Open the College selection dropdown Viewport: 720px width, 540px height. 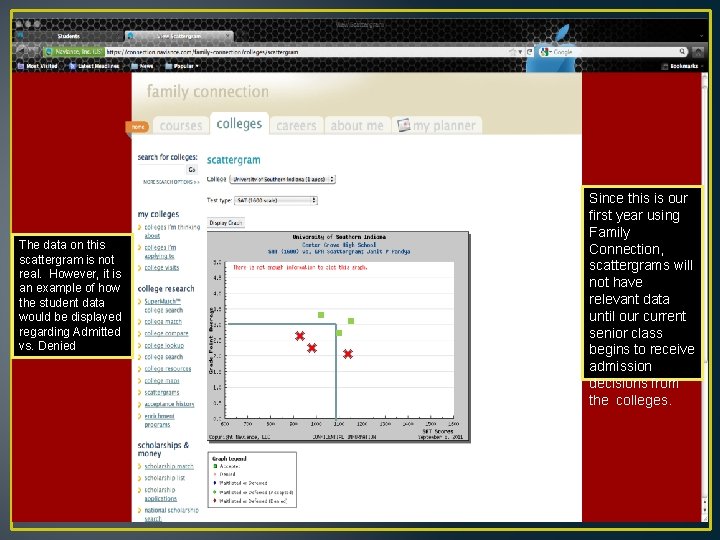pos(282,179)
